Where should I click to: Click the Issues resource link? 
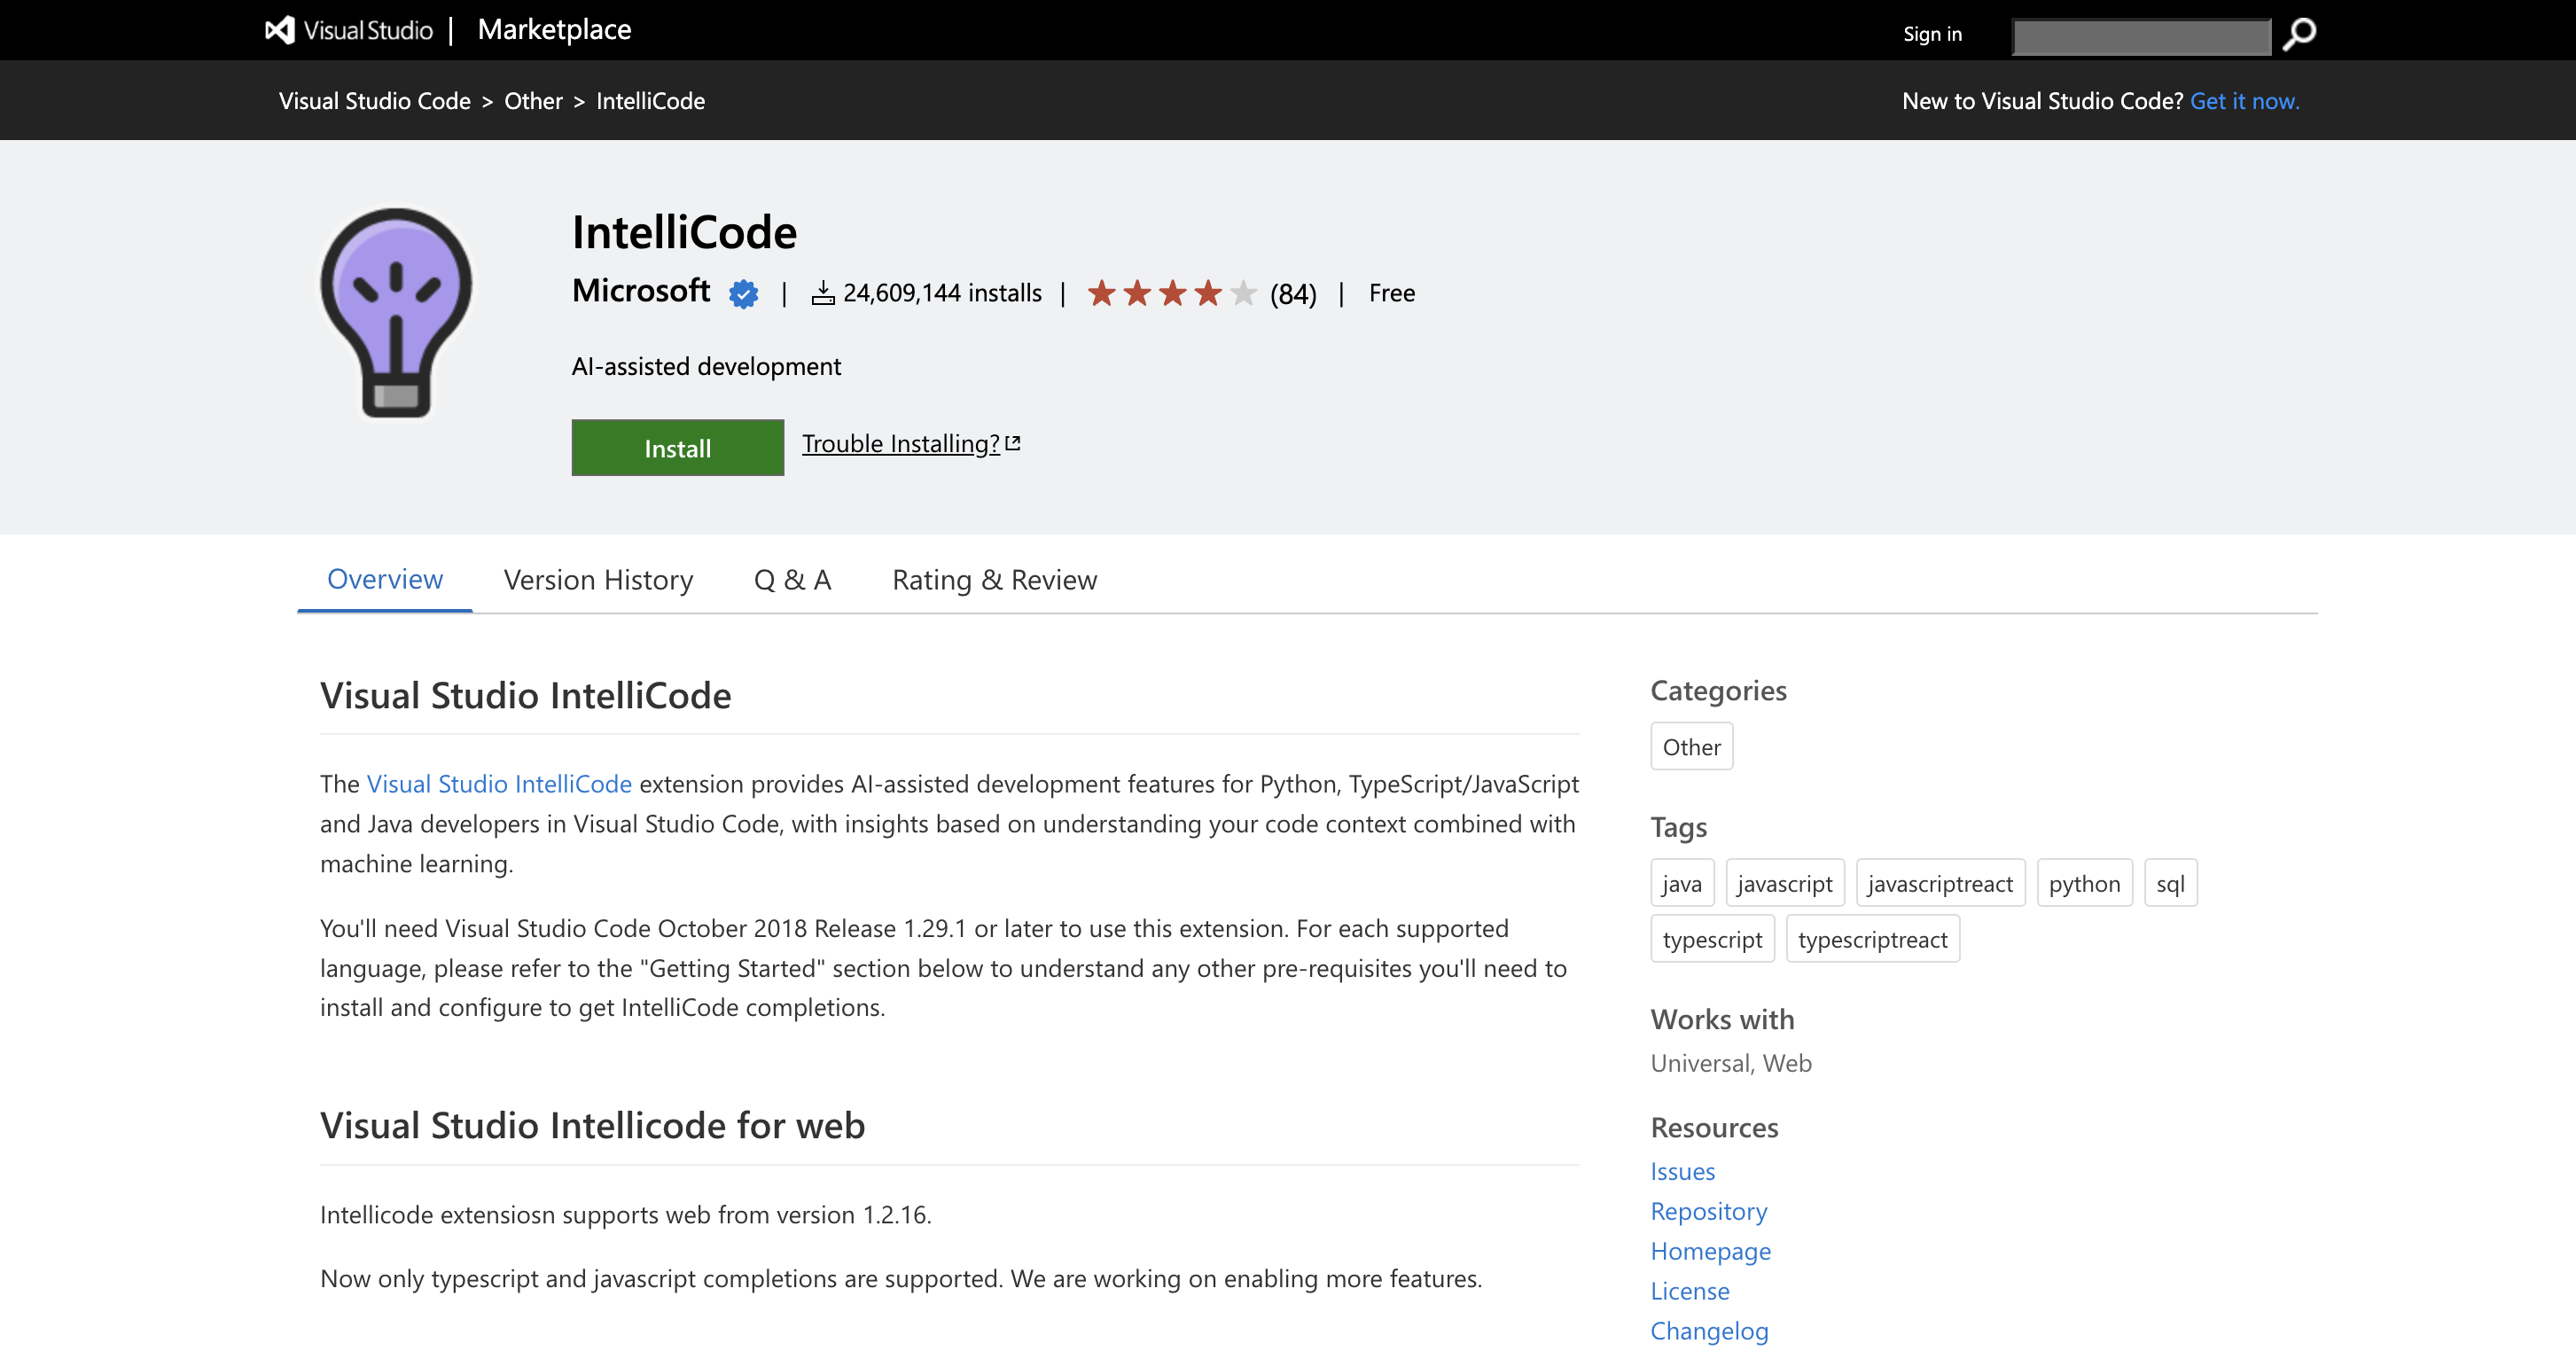click(1683, 1170)
